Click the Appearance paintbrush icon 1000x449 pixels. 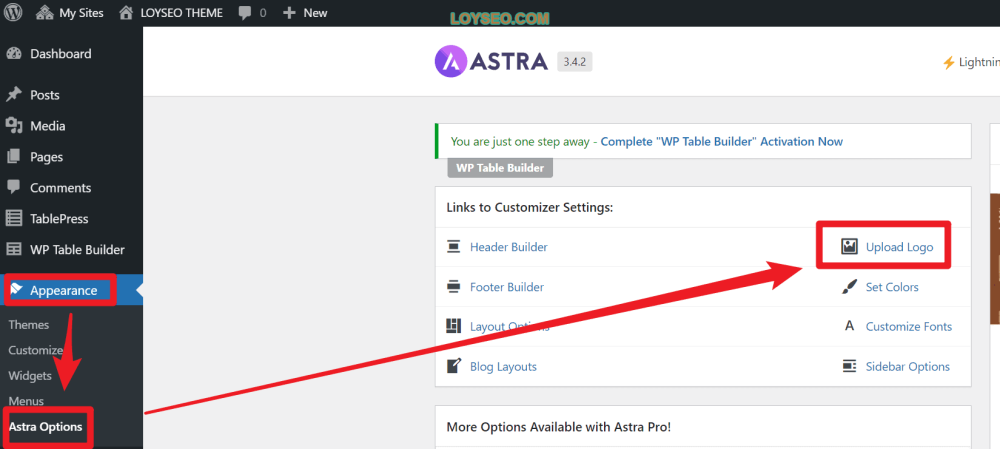[x=17, y=290]
